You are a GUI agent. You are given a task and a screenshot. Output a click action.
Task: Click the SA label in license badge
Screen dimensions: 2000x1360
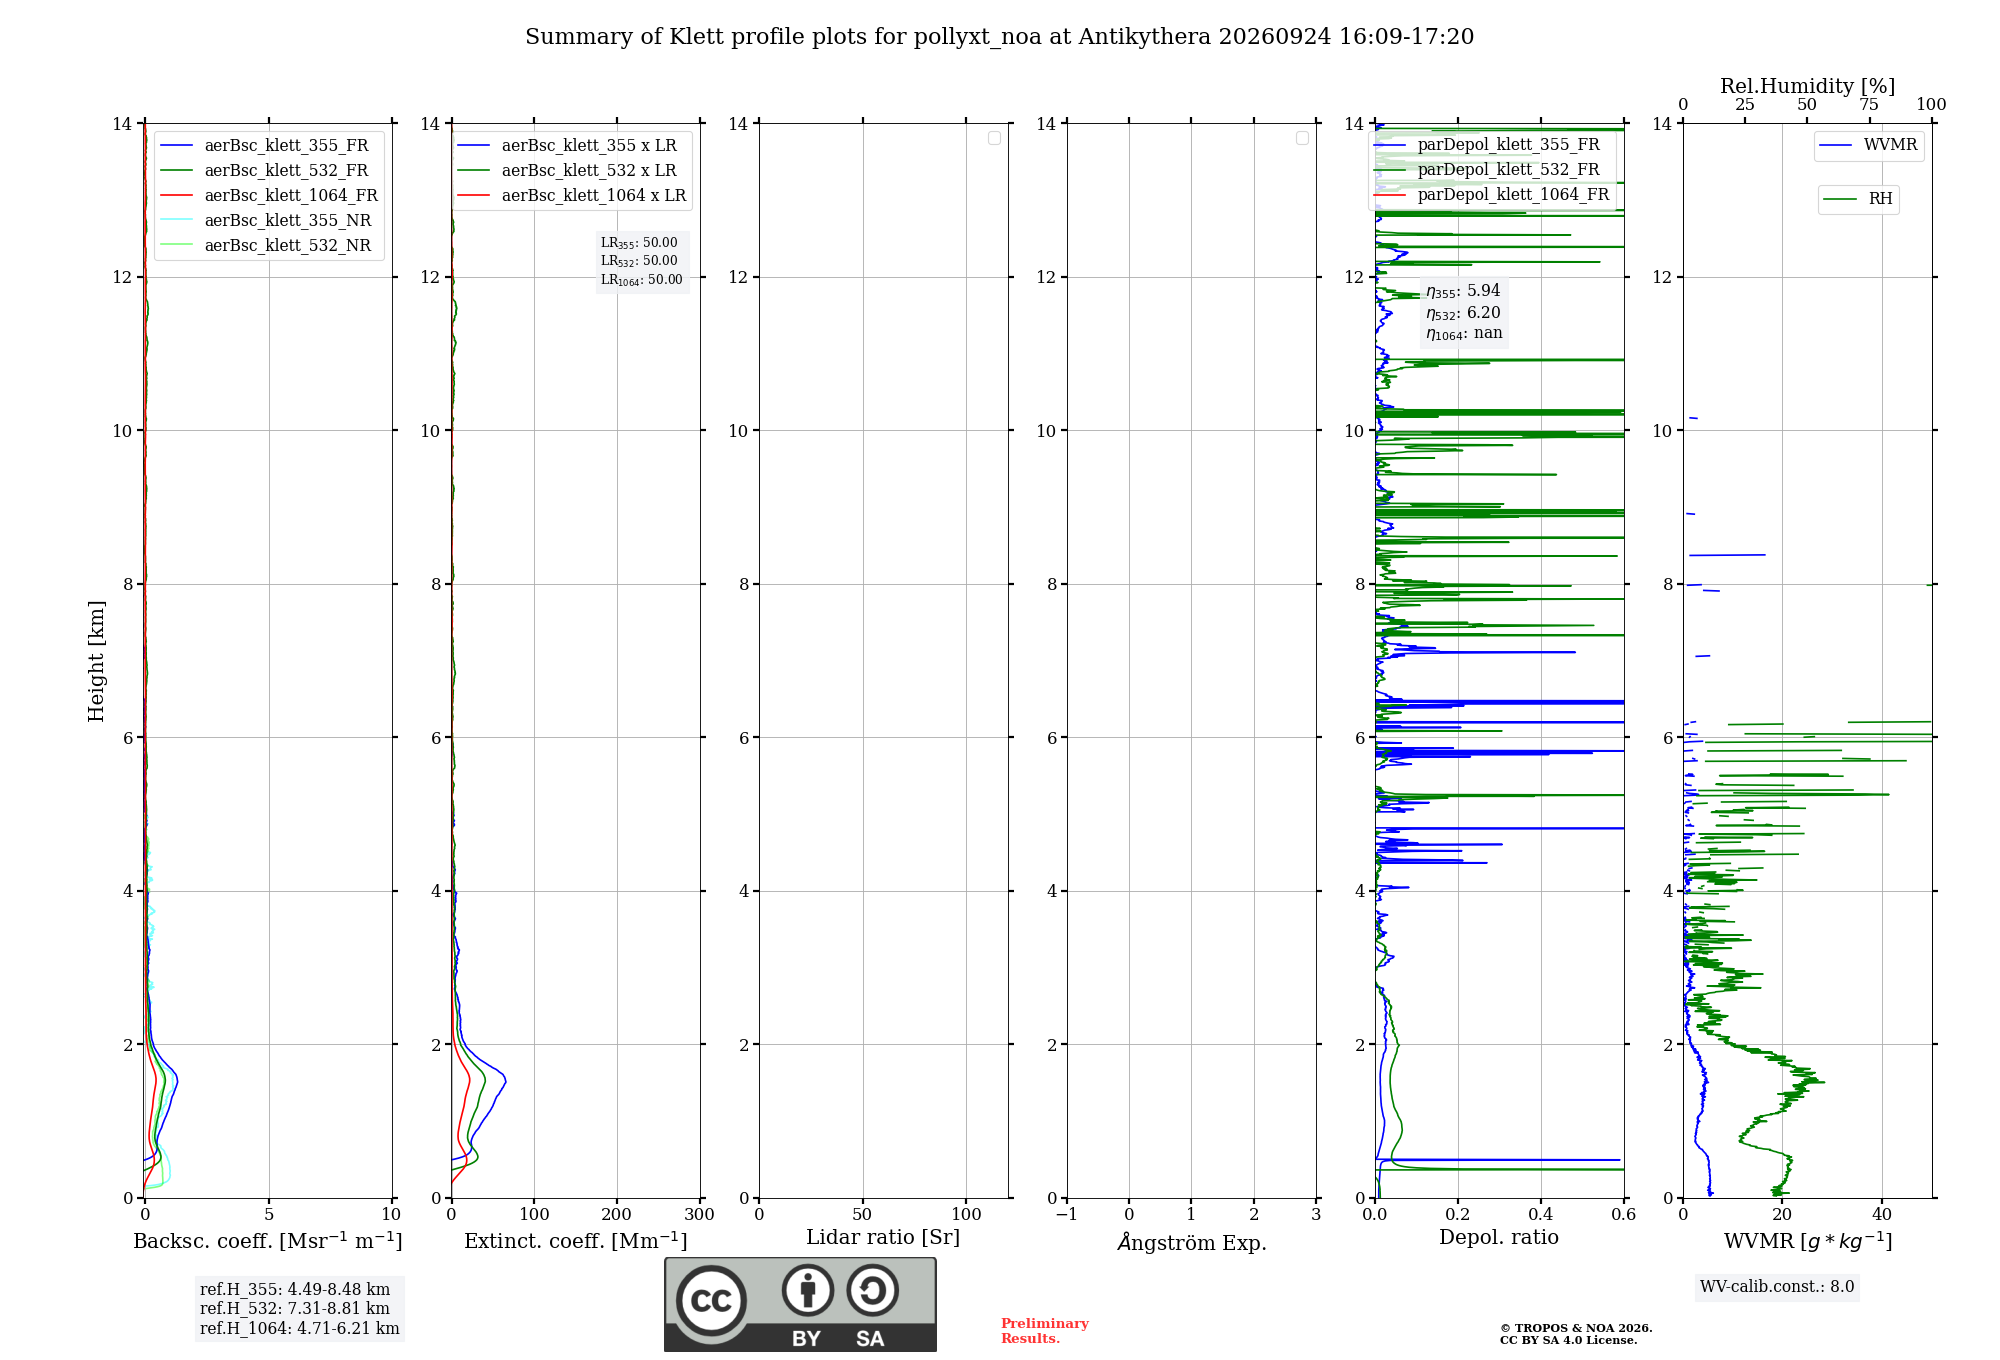pos(870,1339)
